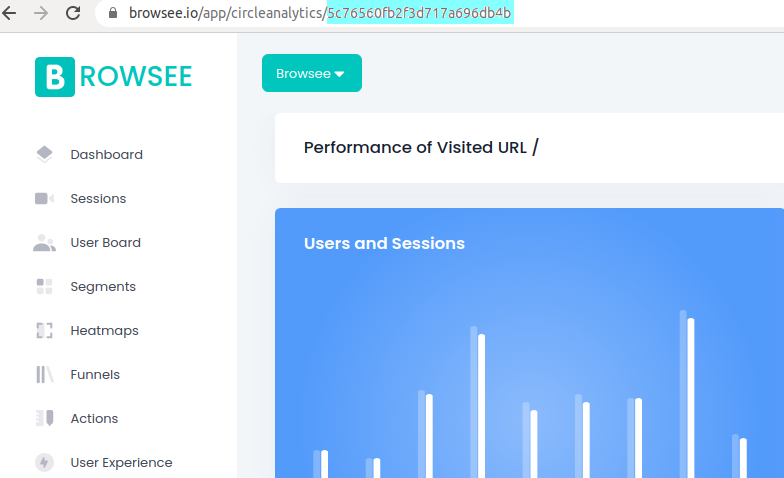784x478 pixels.
Task: Click the Funnels bars icon
Action: pos(44,374)
